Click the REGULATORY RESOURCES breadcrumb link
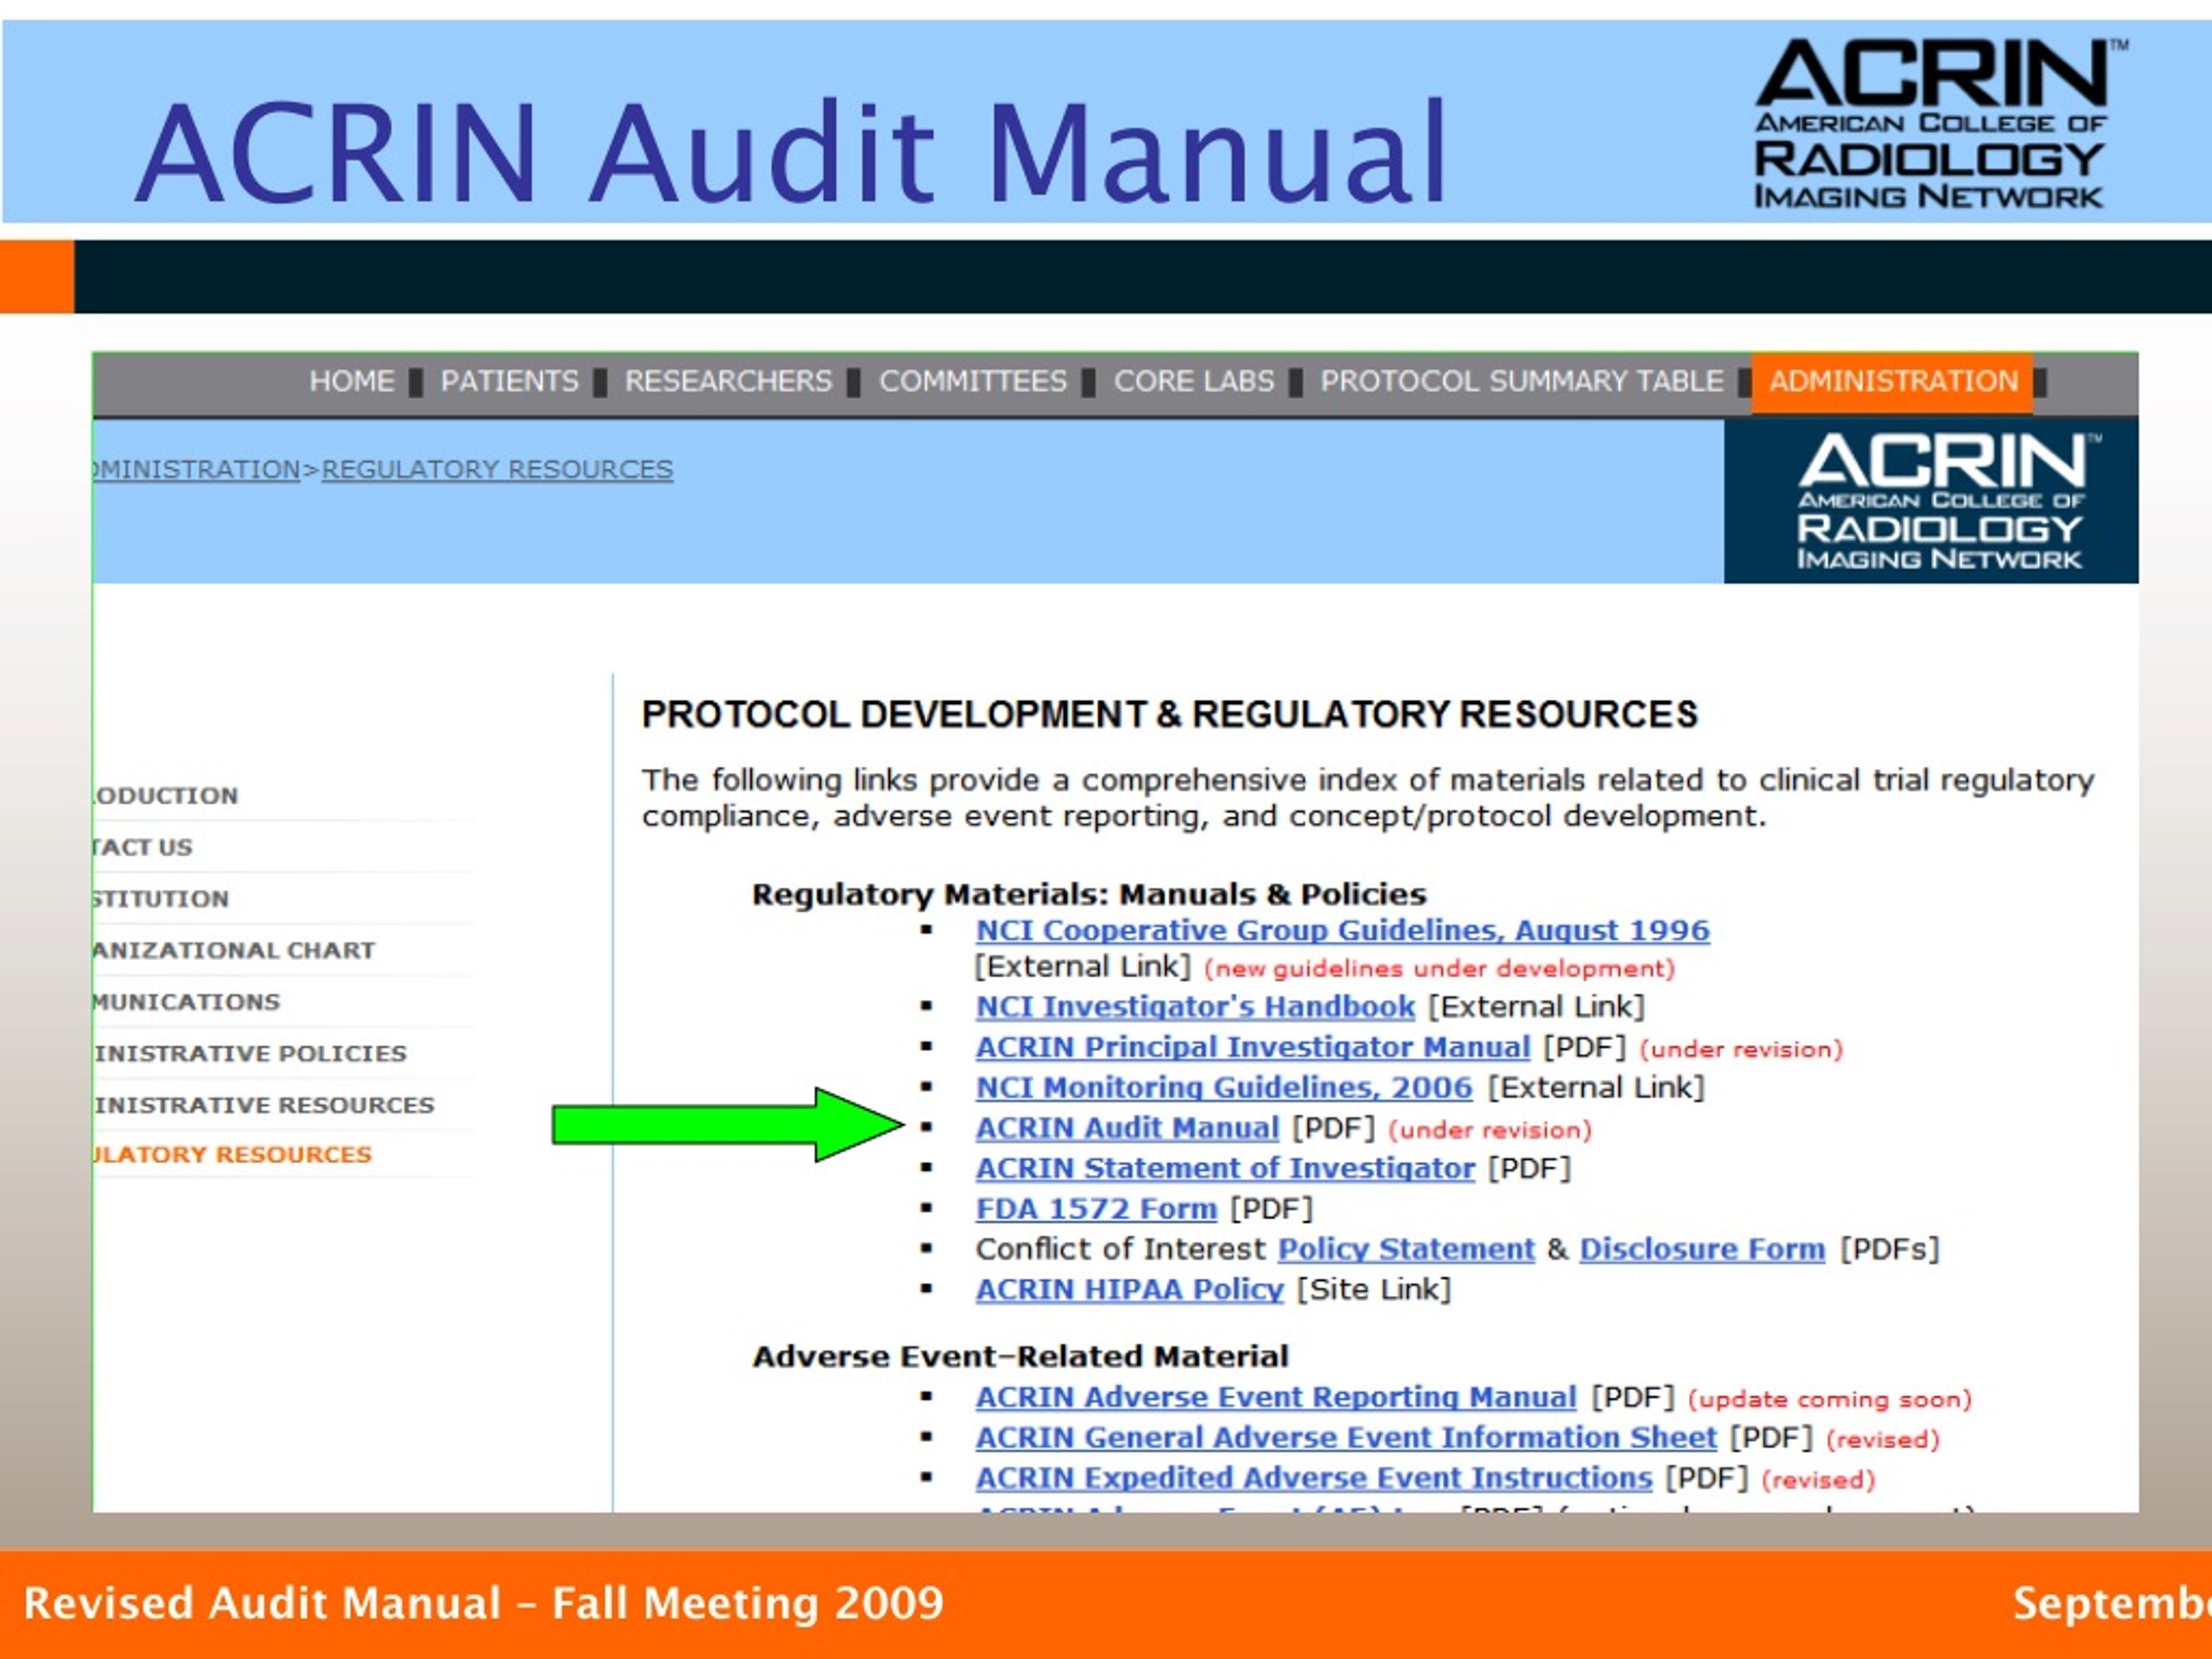Viewport: 2212px width, 1659px height. point(497,469)
